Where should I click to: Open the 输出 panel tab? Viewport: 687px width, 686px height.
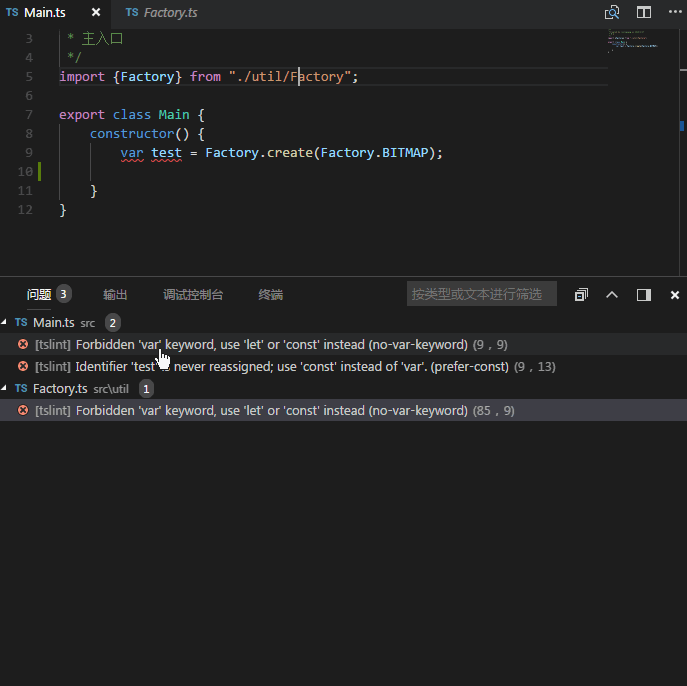[115, 295]
